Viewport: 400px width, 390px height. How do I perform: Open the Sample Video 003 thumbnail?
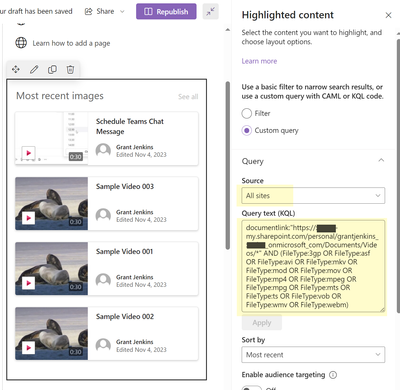pos(51,203)
